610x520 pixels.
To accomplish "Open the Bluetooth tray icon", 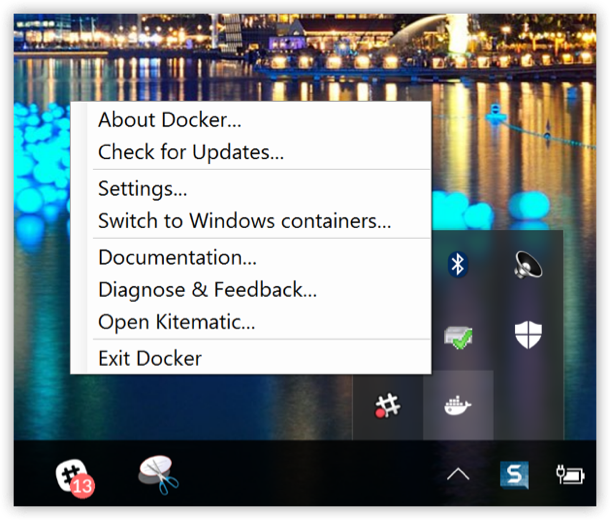I will click(x=458, y=264).
